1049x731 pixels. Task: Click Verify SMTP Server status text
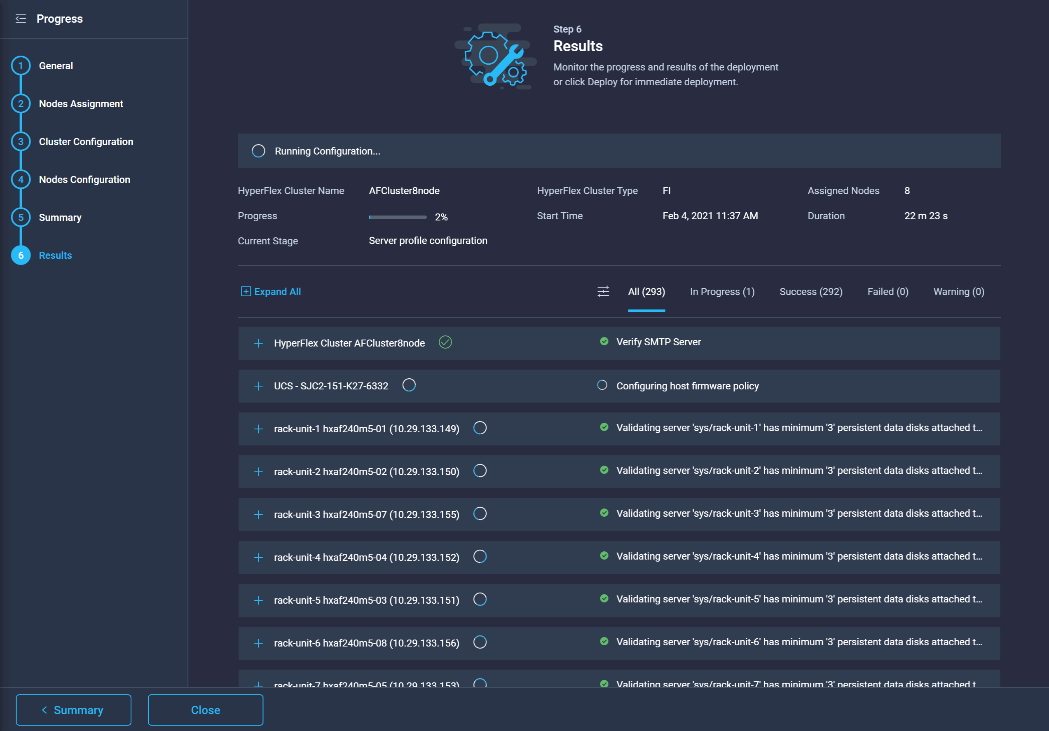click(658, 341)
